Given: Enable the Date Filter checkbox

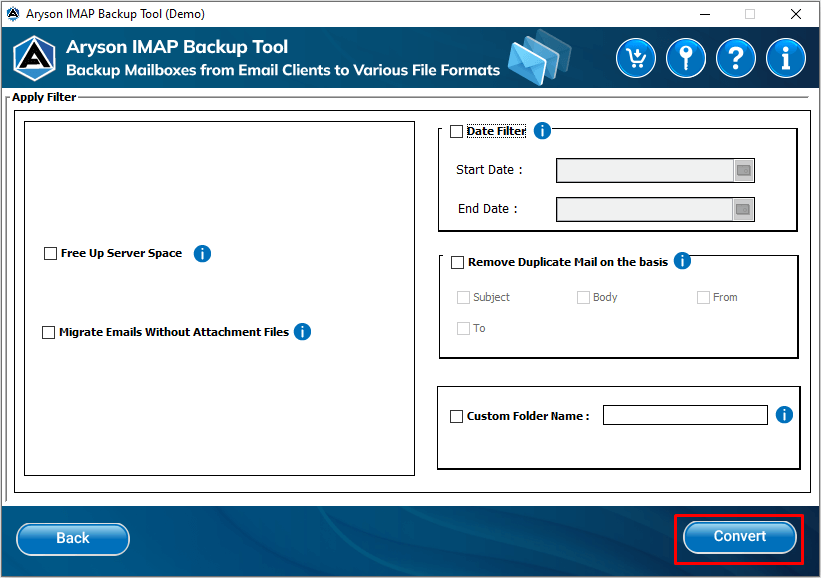Looking at the screenshot, I should [457, 131].
